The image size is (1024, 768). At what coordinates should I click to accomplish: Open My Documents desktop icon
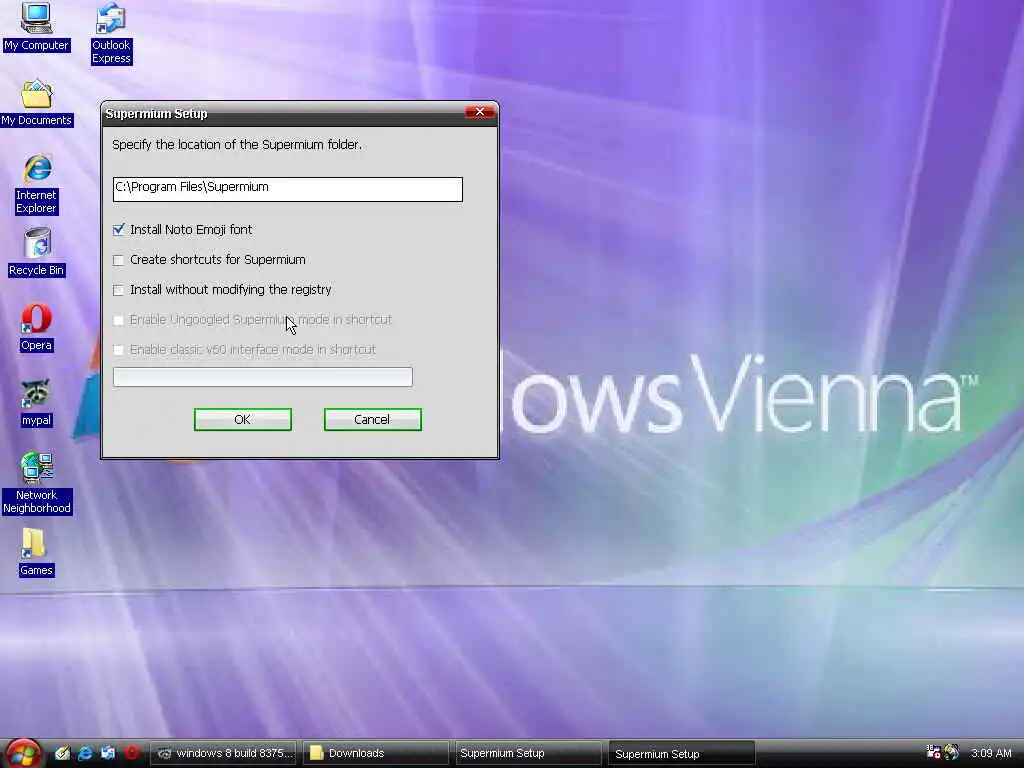[37, 103]
